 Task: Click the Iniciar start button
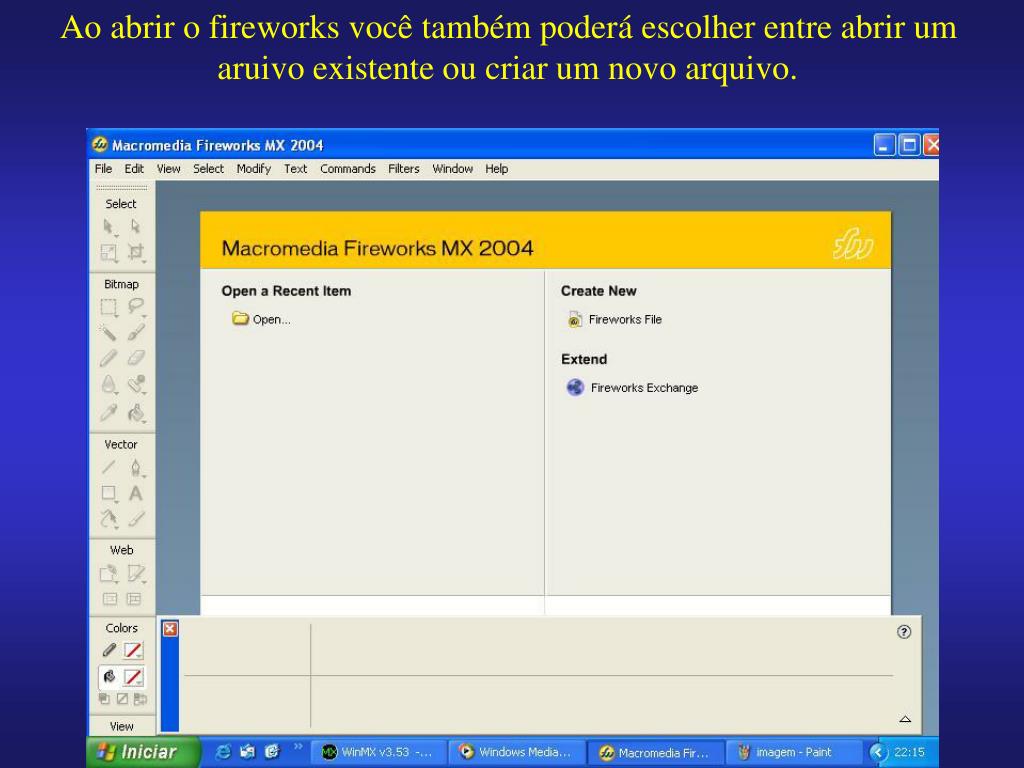(144, 752)
